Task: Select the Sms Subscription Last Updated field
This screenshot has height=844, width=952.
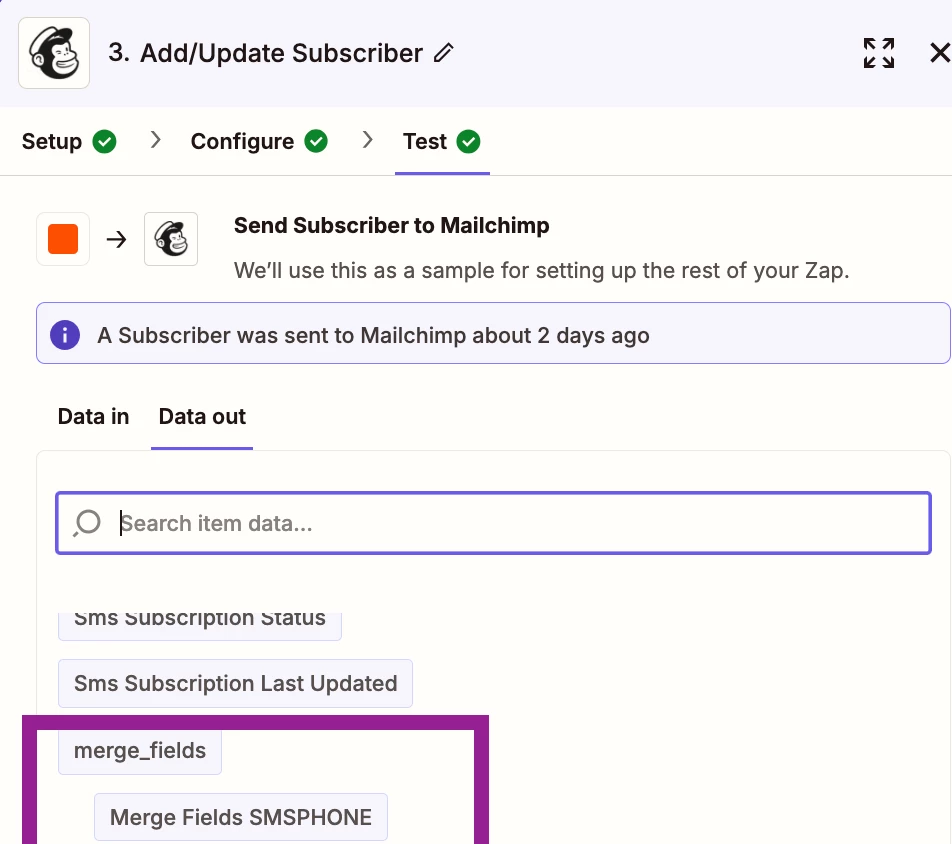Action: (236, 684)
